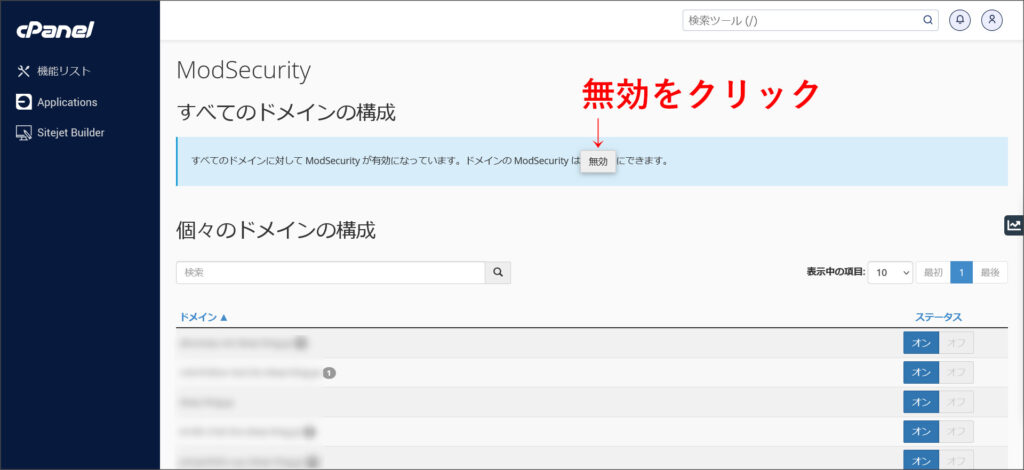
Task: Click the domain search magnifier button
Action: point(498,273)
